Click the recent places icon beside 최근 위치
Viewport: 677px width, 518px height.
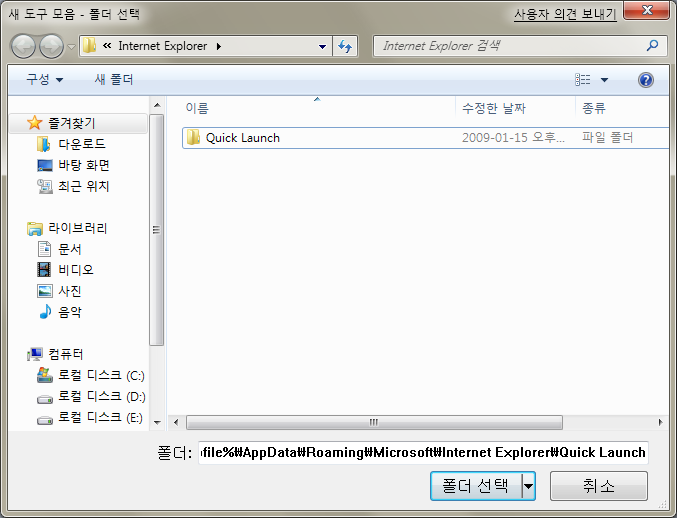44,186
